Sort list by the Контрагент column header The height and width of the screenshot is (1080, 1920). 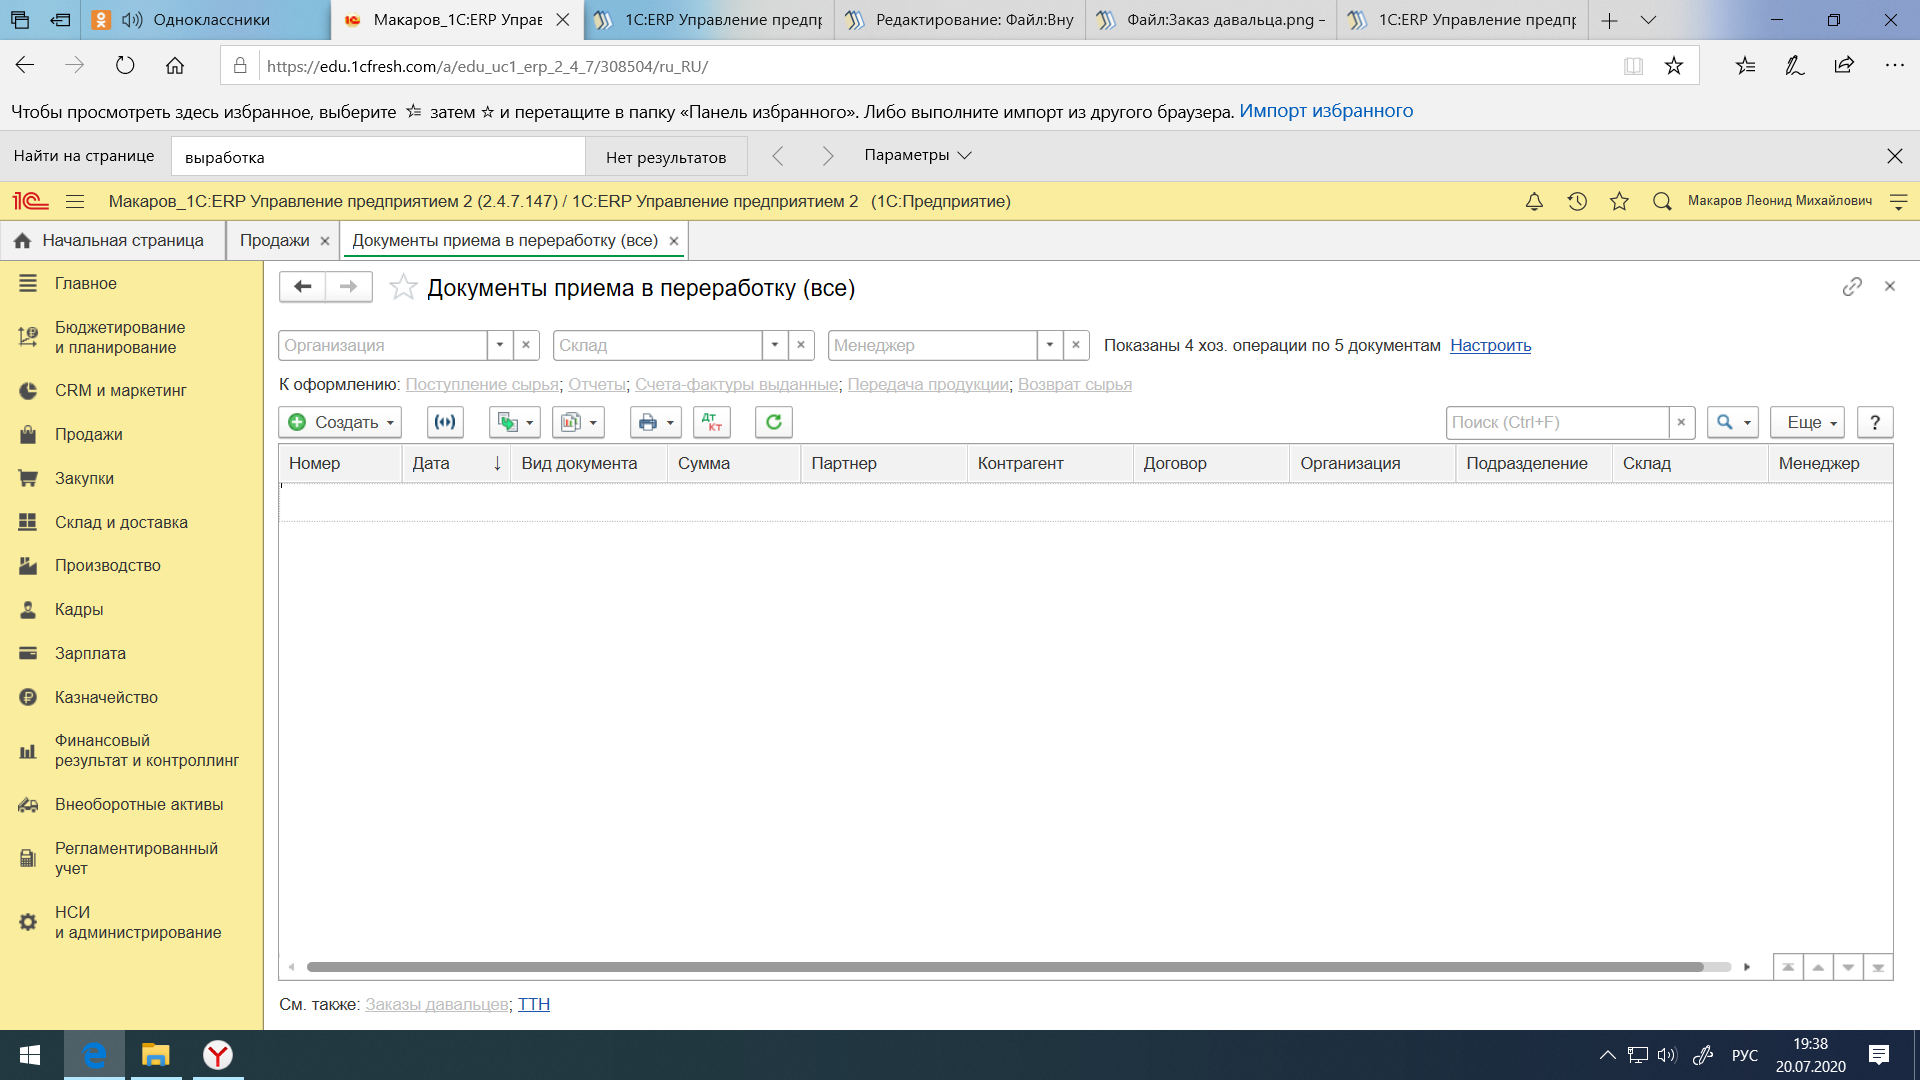pyautogui.click(x=1049, y=463)
